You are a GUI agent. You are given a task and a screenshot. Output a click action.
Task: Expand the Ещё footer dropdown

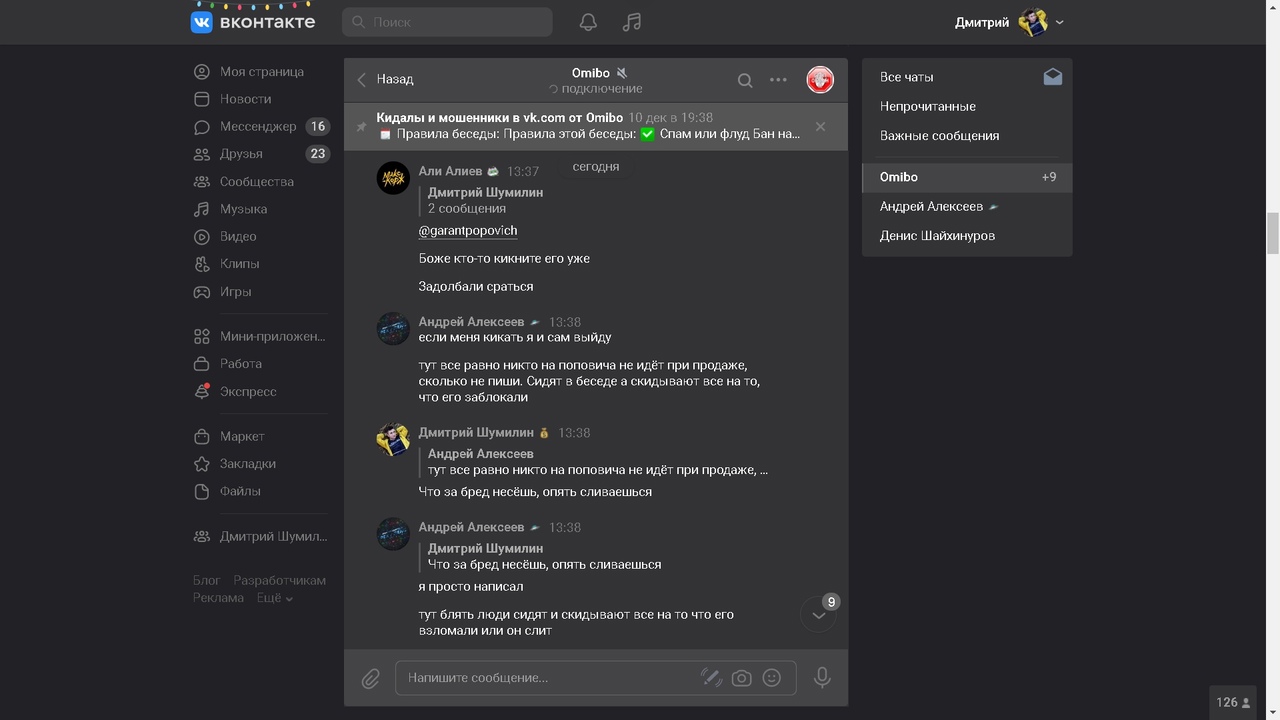coord(274,598)
